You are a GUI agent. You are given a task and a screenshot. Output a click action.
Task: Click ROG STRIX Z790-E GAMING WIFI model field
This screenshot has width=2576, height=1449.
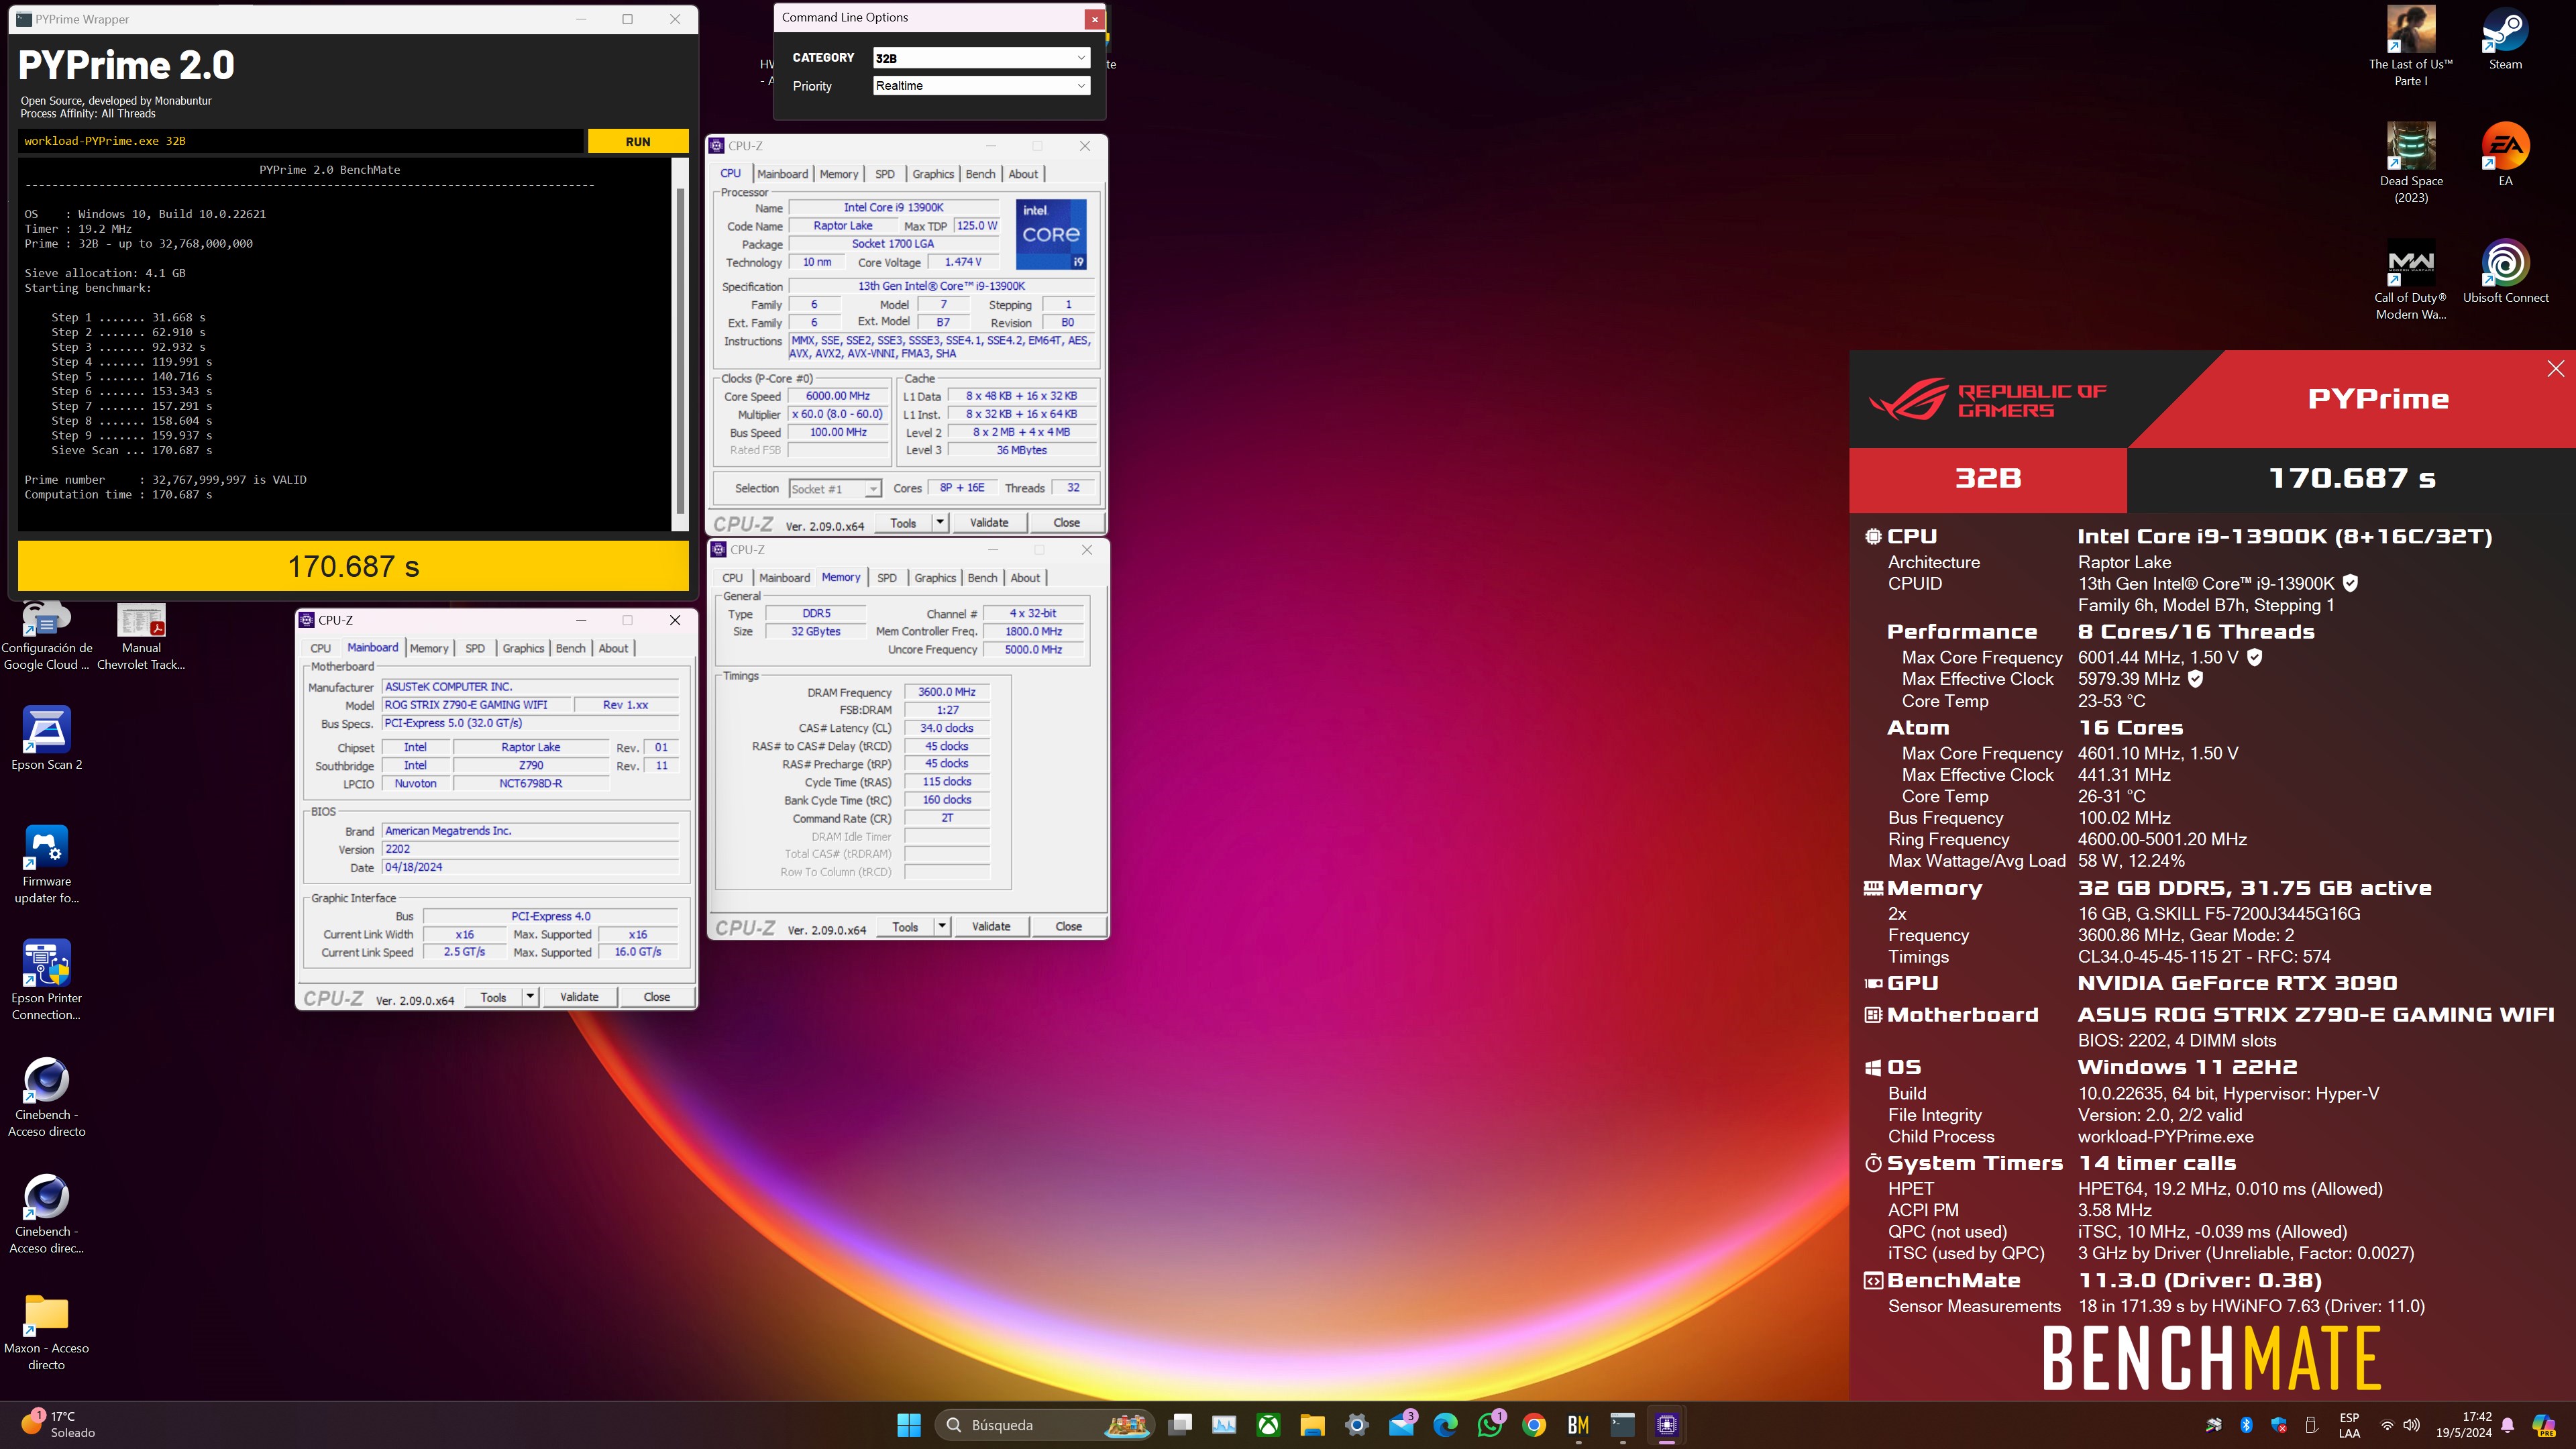[476, 705]
